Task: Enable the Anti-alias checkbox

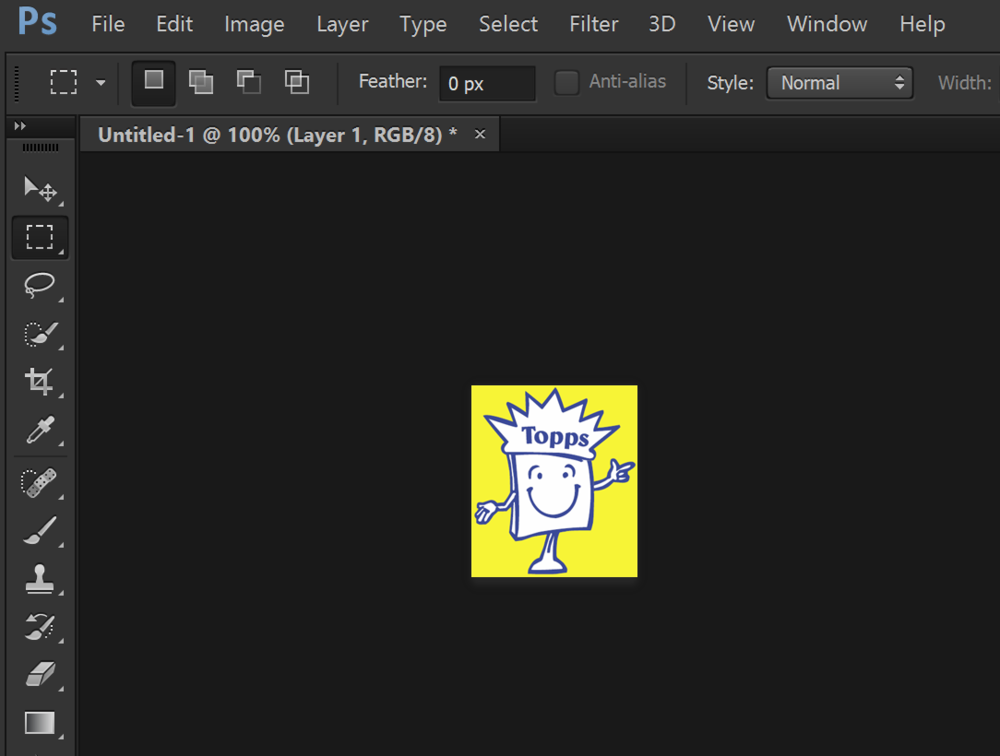Action: coord(566,82)
